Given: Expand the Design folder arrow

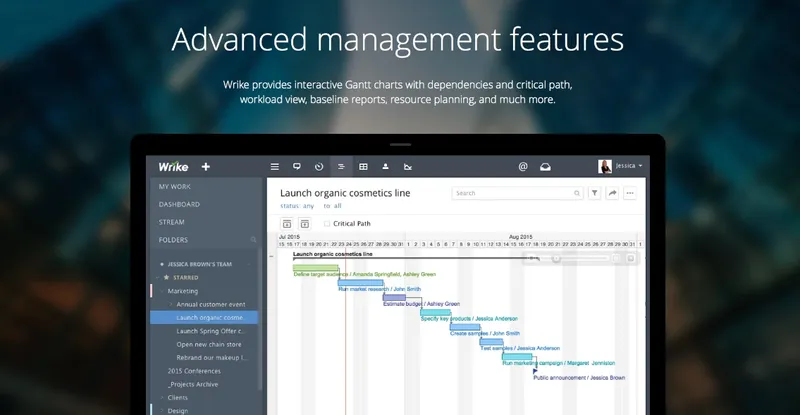Looking at the screenshot, I should 162,411.
